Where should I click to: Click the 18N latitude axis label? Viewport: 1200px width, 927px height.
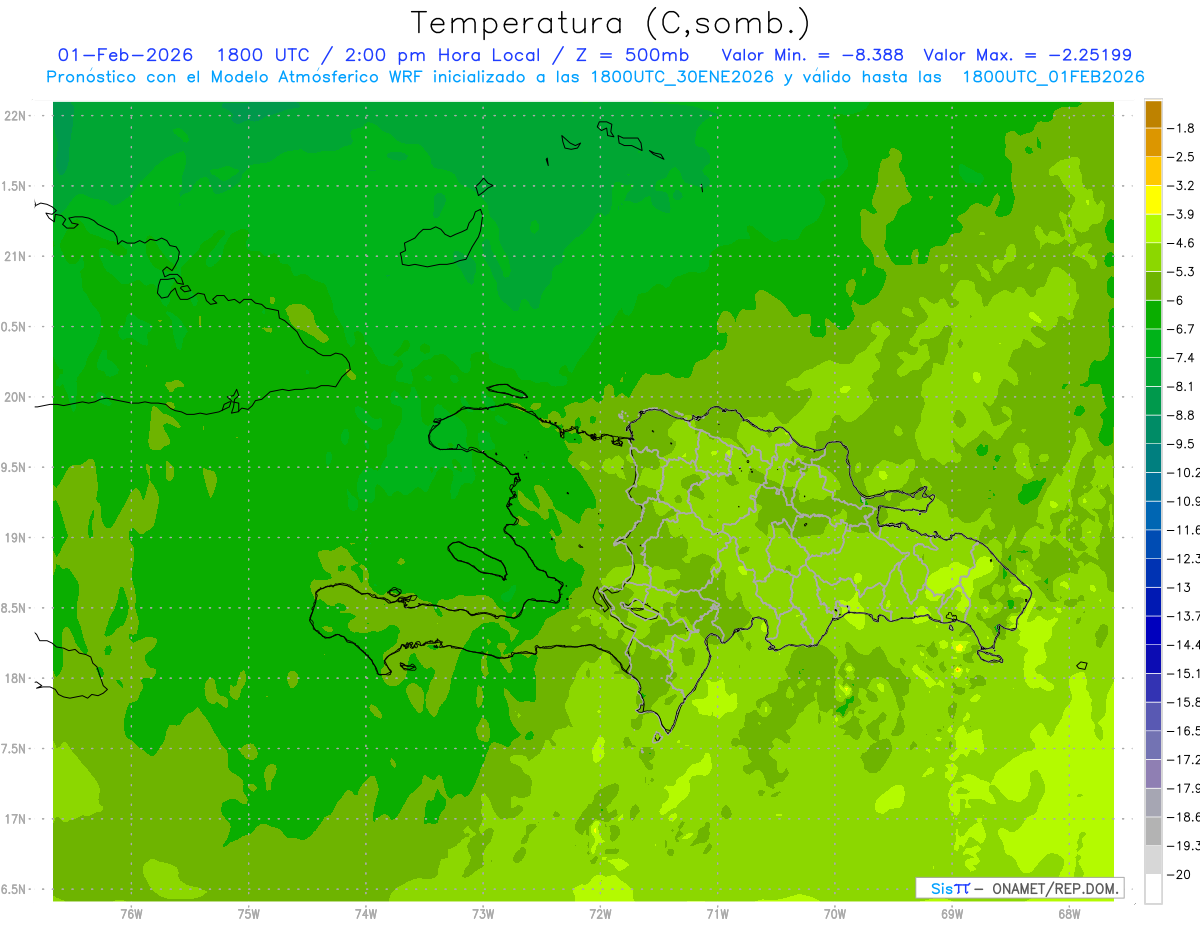click(17, 678)
